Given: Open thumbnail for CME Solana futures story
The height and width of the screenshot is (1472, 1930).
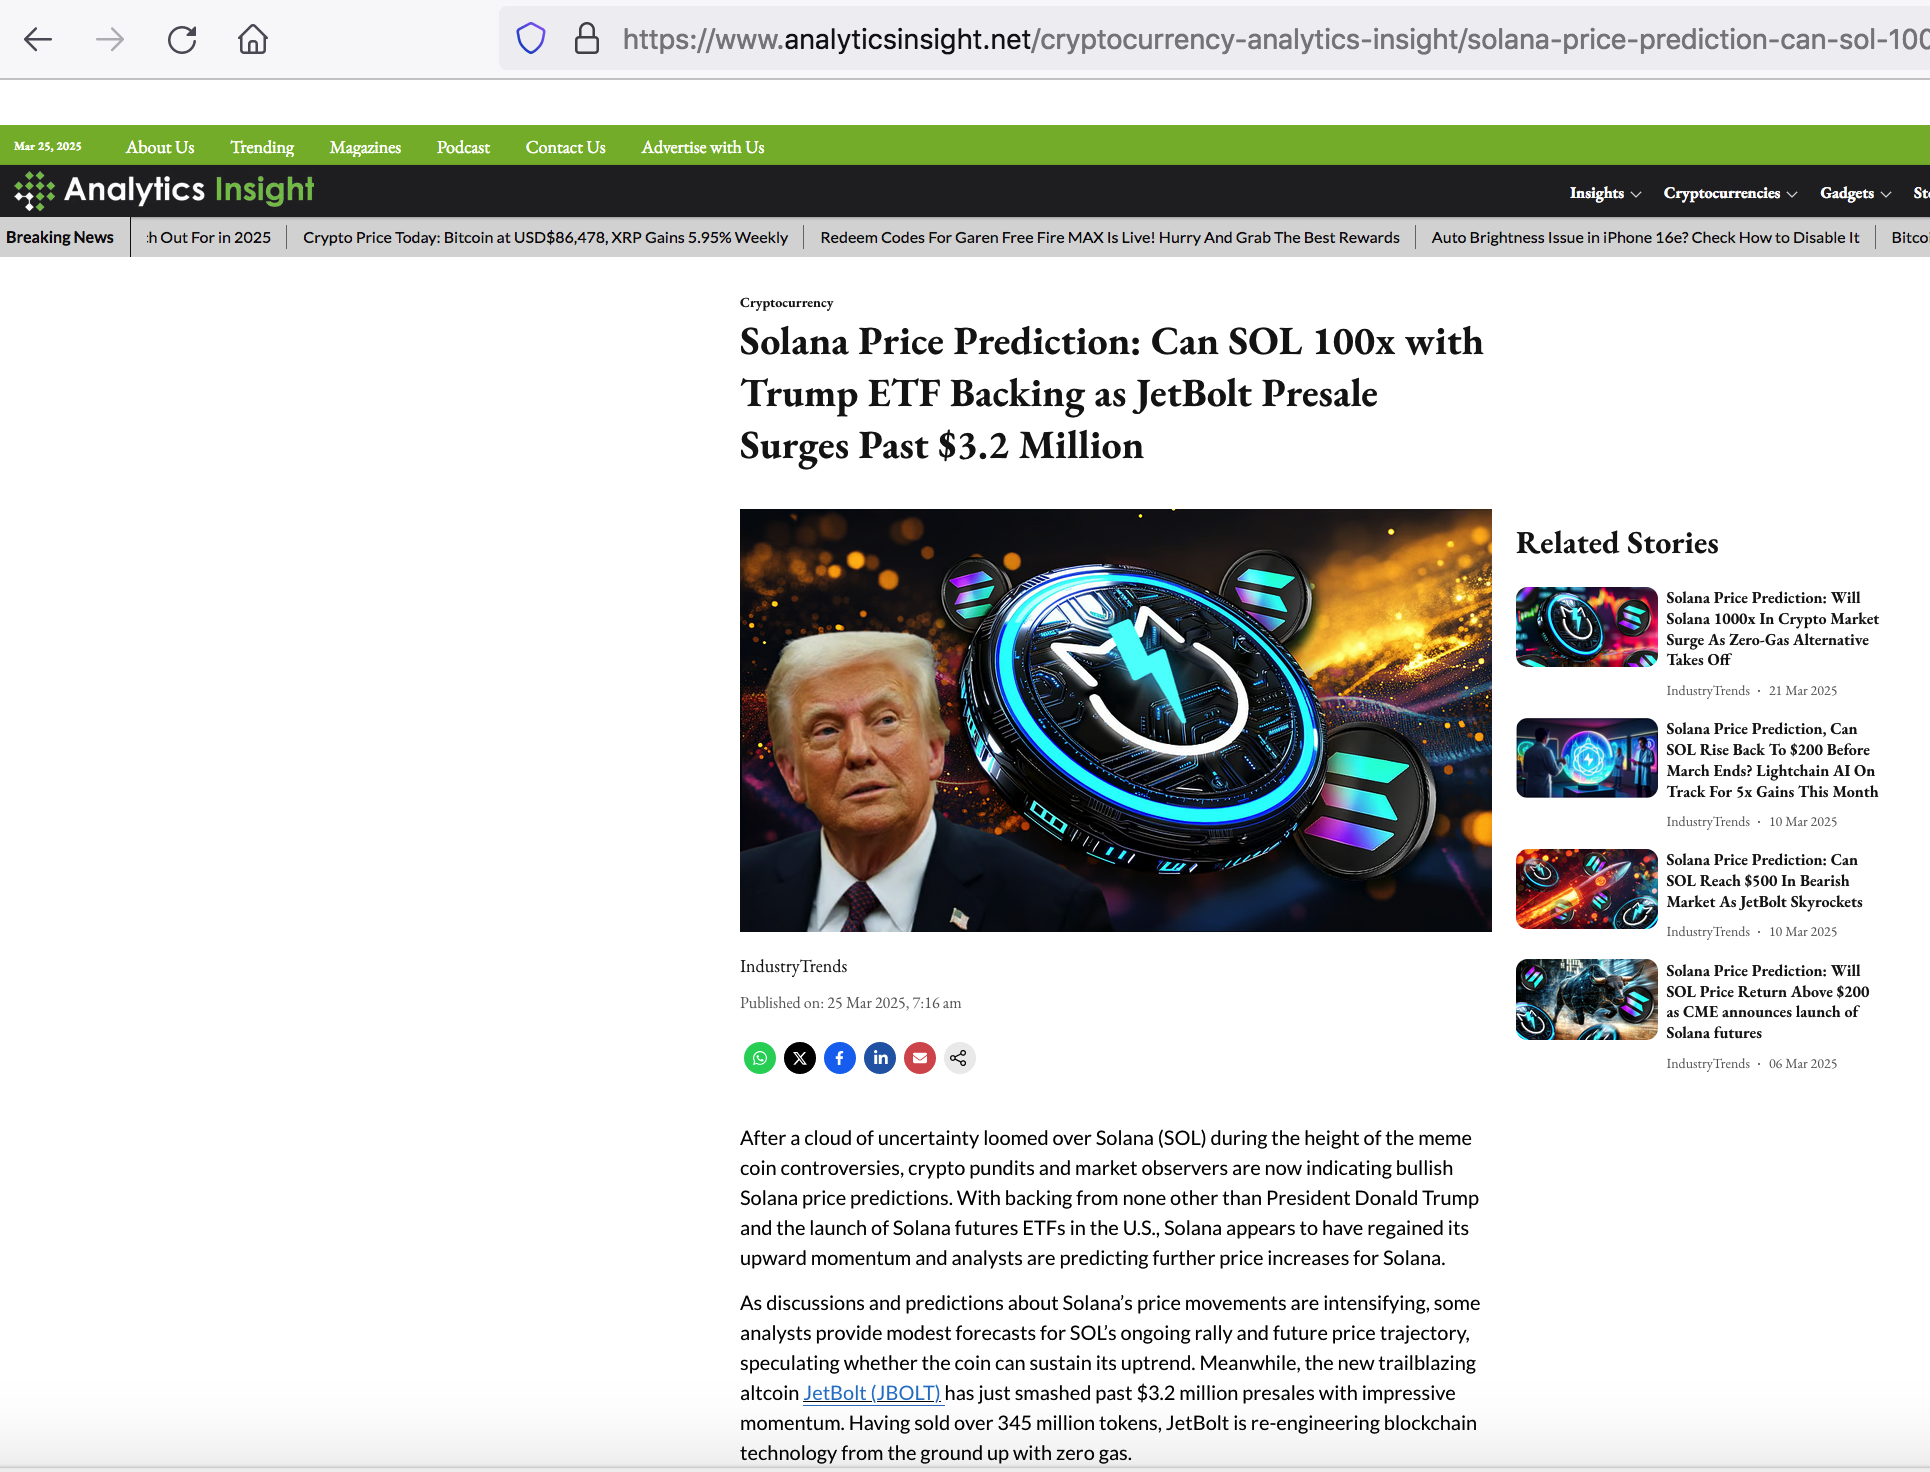Looking at the screenshot, I should [1586, 1000].
